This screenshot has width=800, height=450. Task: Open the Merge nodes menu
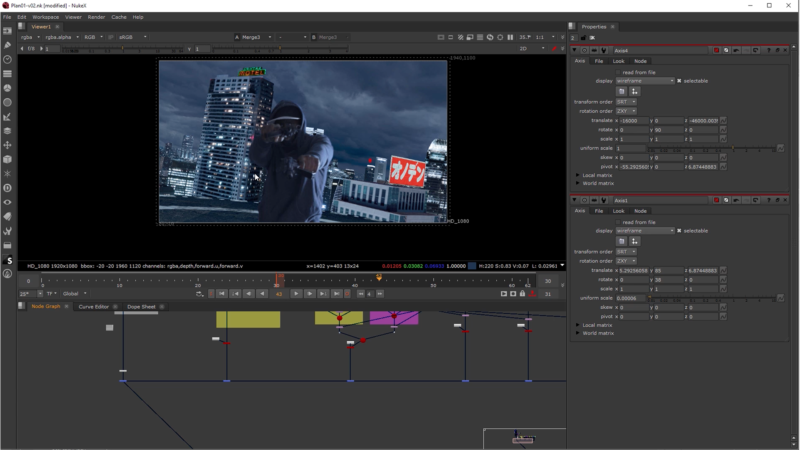7,131
